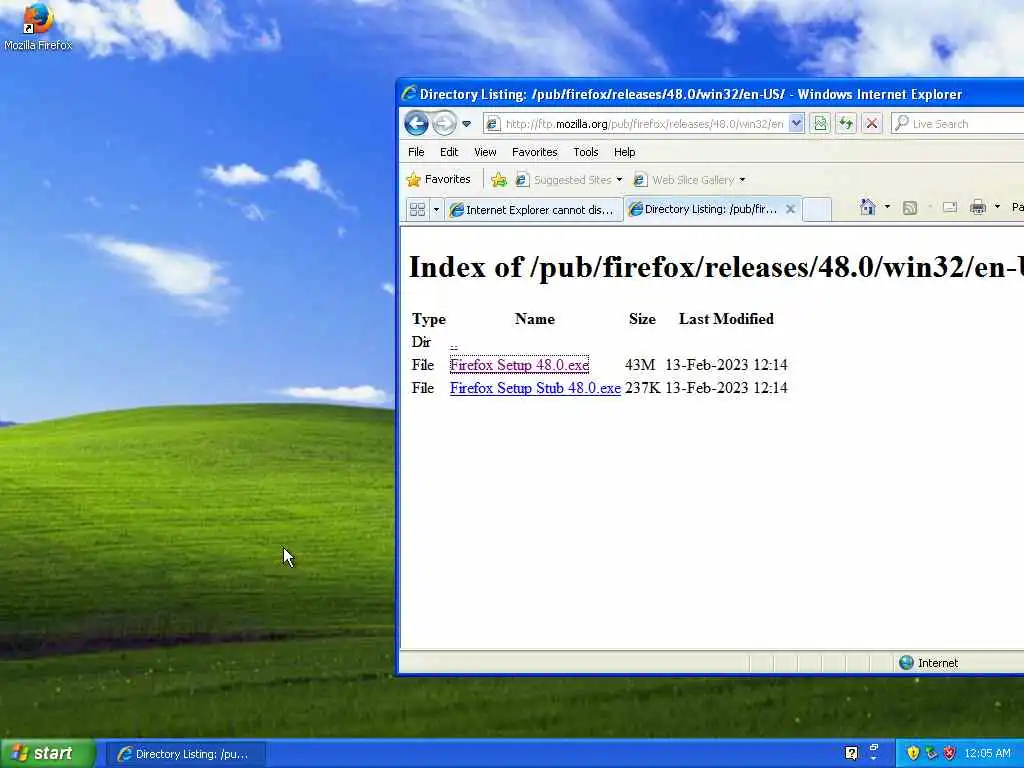
Task: Expand the Print dropdown arrow
Action: click(997, 207)
